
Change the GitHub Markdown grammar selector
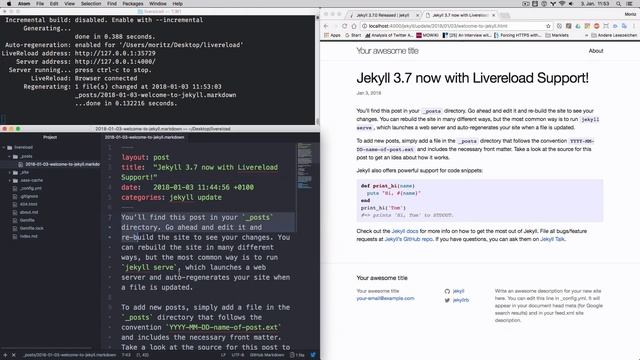tap(267, 355)
